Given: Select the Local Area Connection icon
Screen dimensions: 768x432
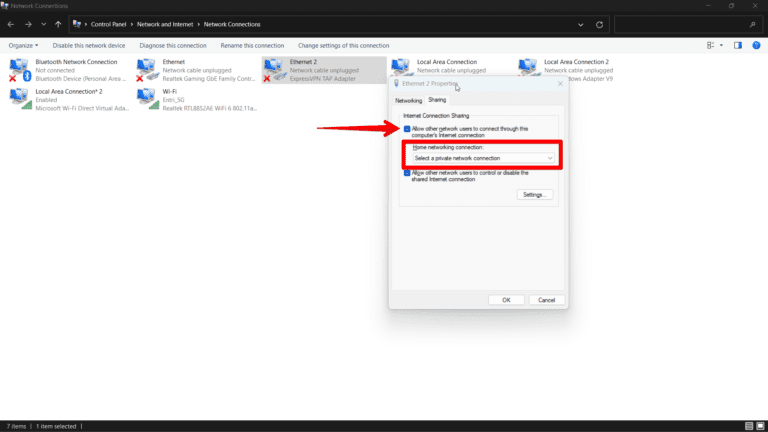Looking at the screenshot, I should pos(401,66).
